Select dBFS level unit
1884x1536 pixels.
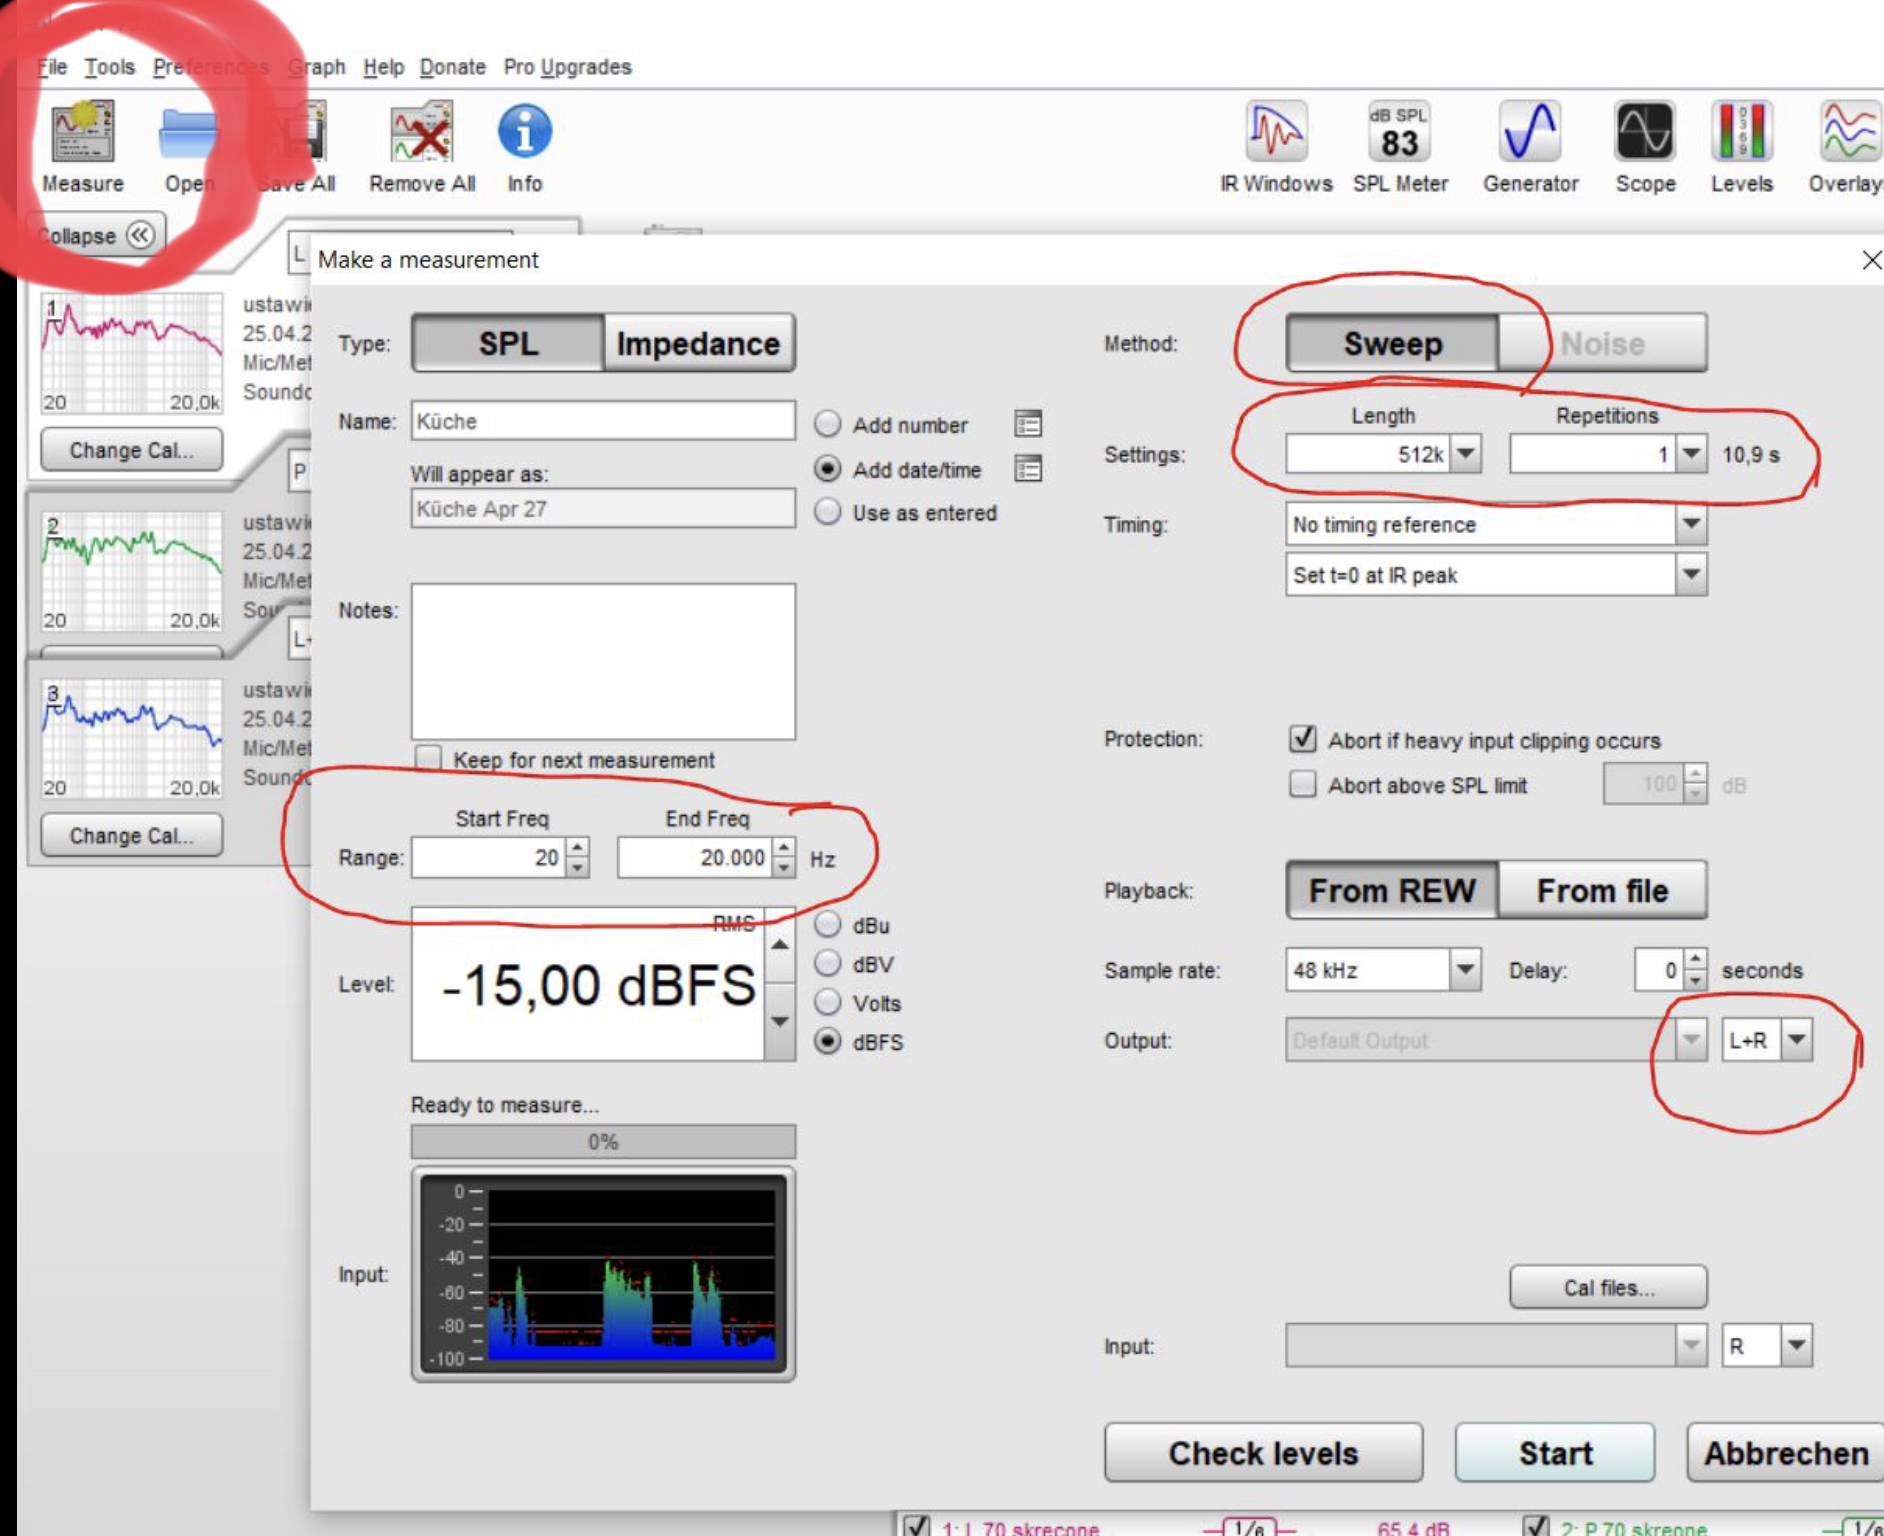click(827, 1041)
